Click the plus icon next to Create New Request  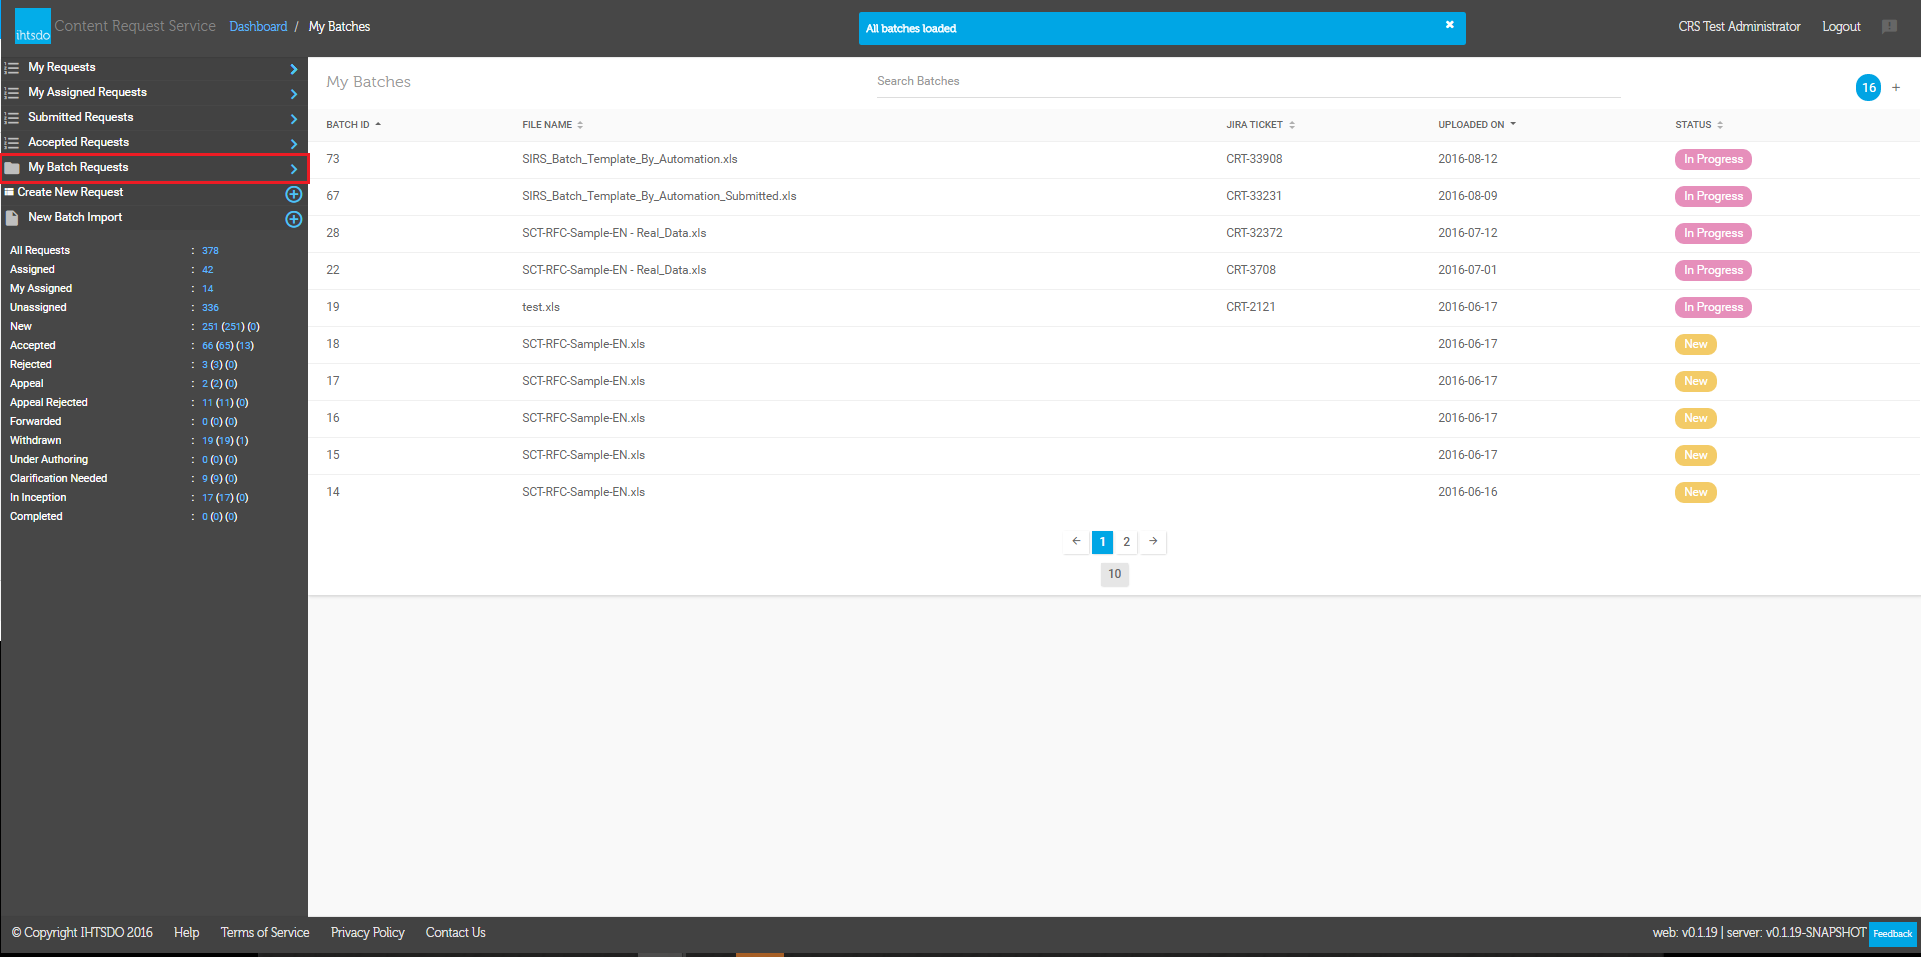click(294, 194)
